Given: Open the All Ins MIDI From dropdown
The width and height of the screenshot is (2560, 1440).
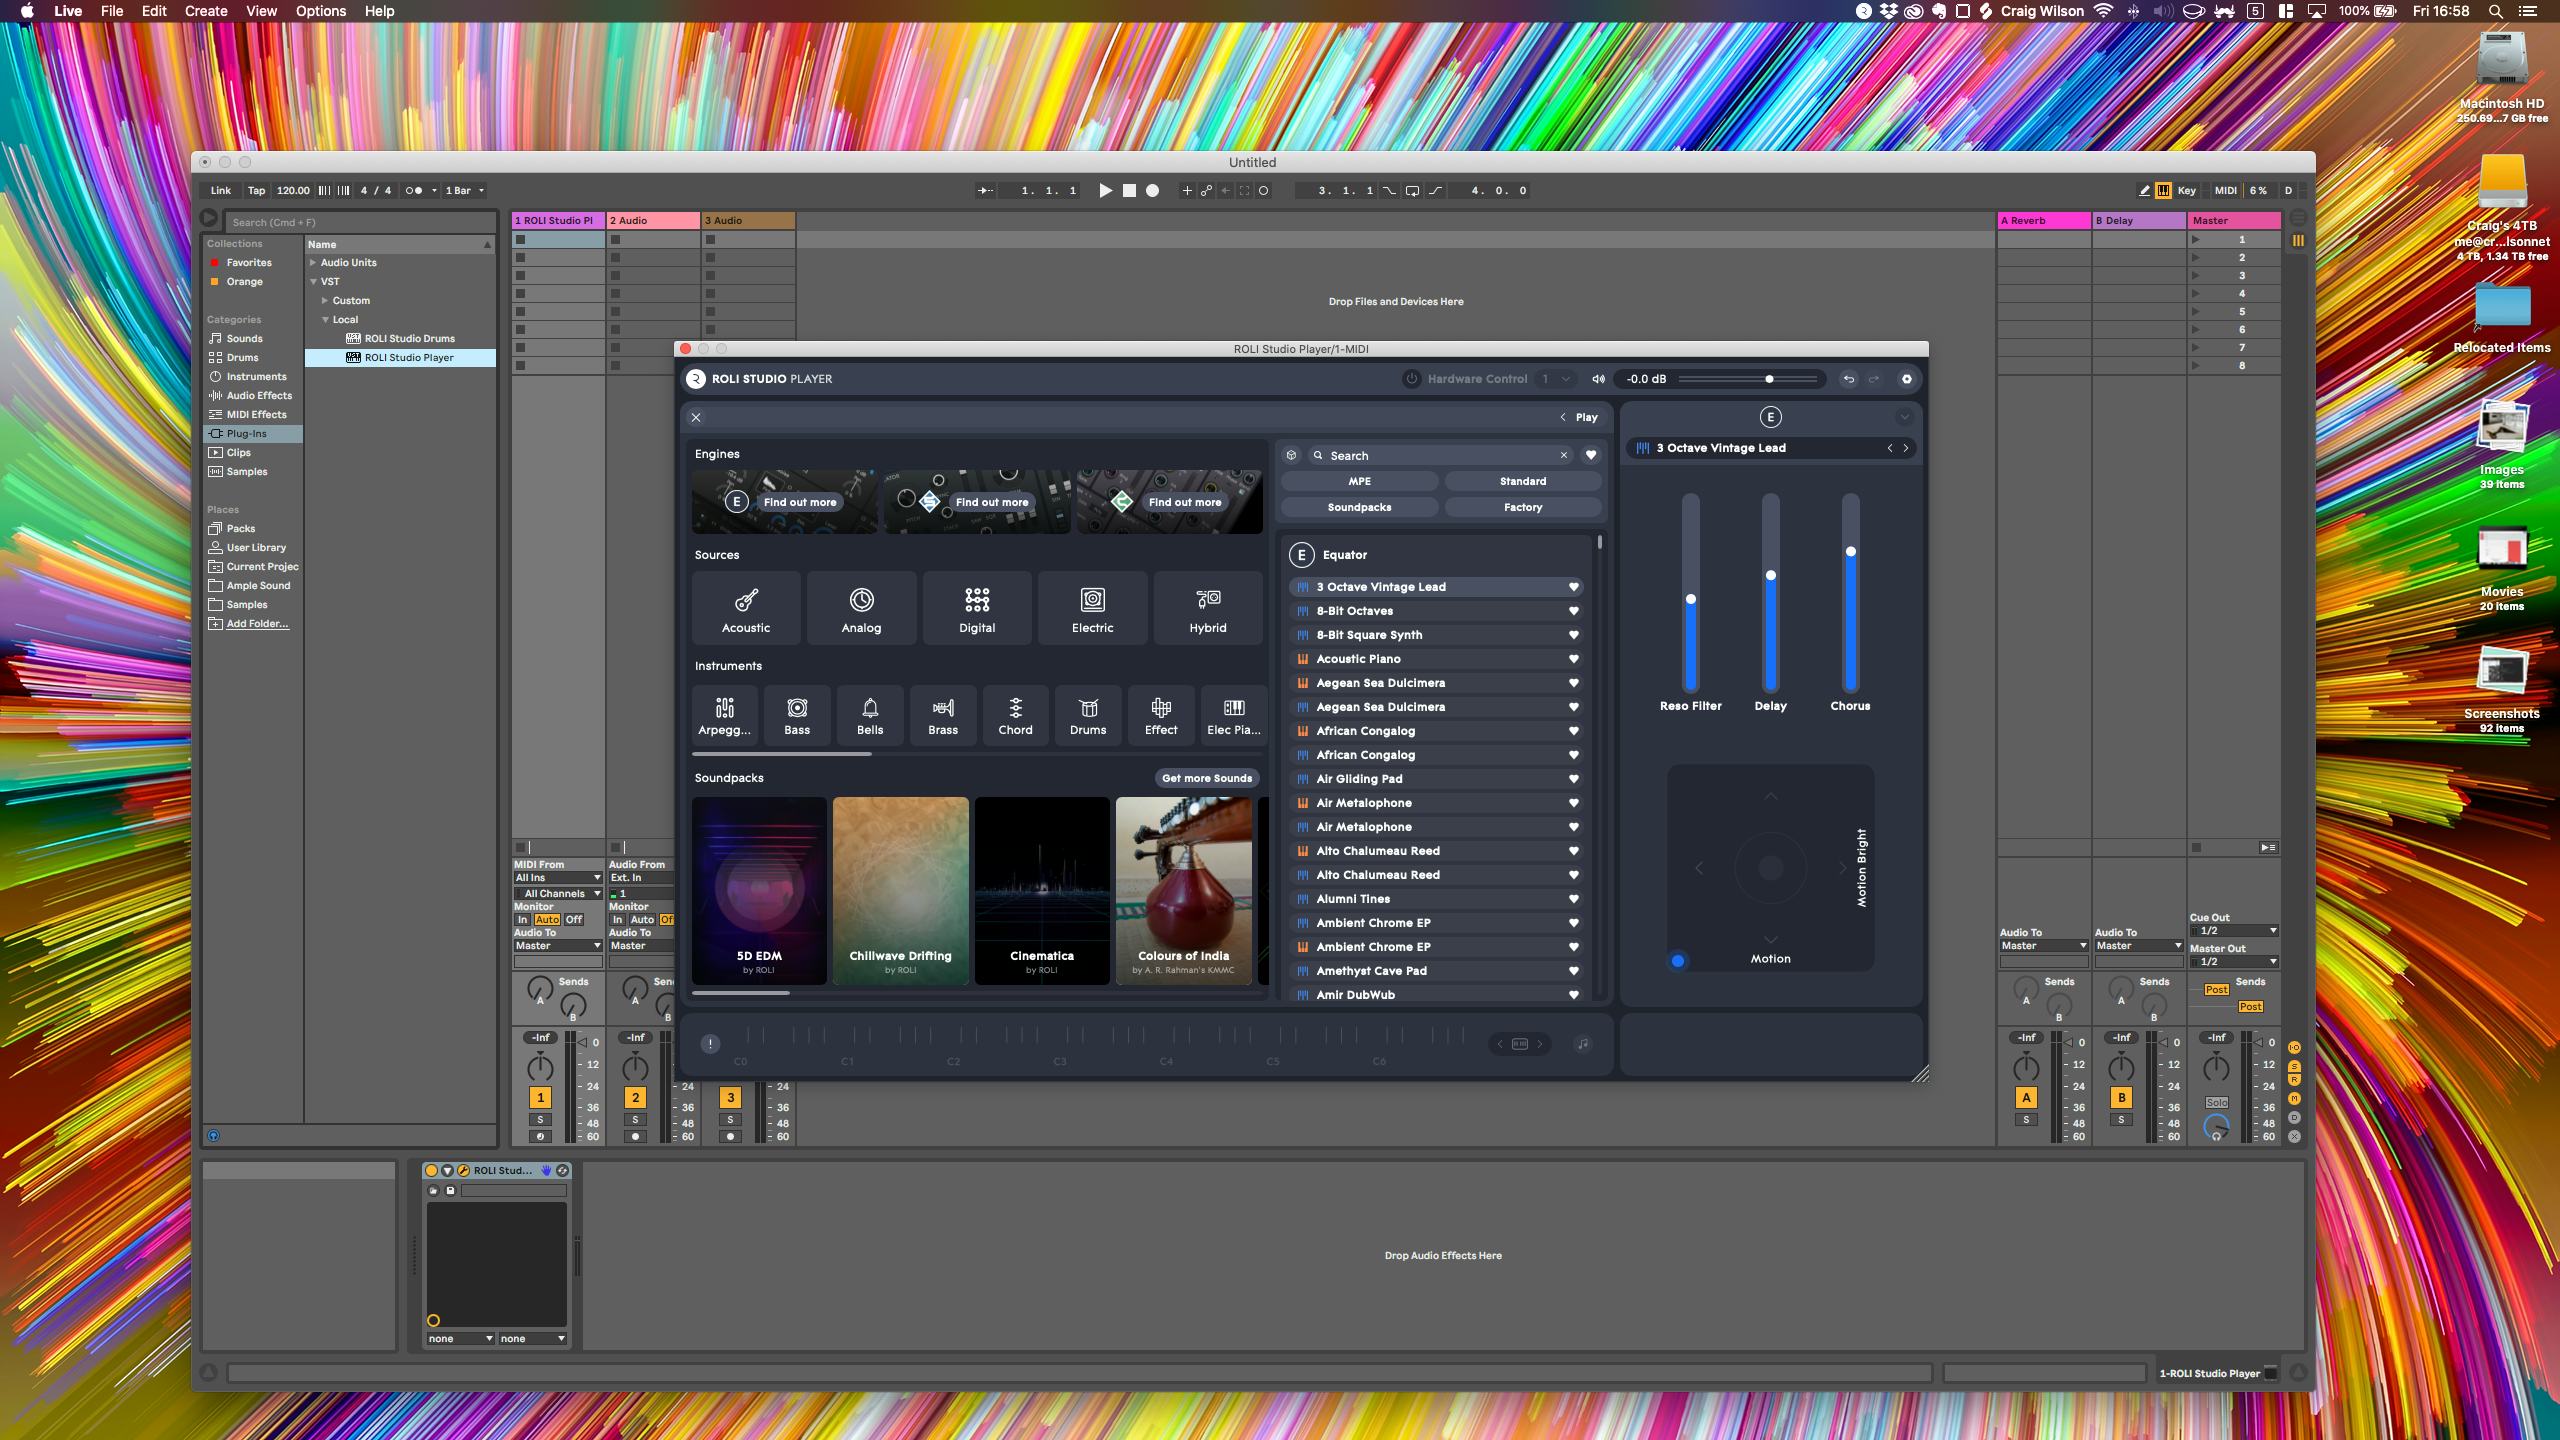Looking at the screenshot, I should pyautogui.click(x=558, y=878).
